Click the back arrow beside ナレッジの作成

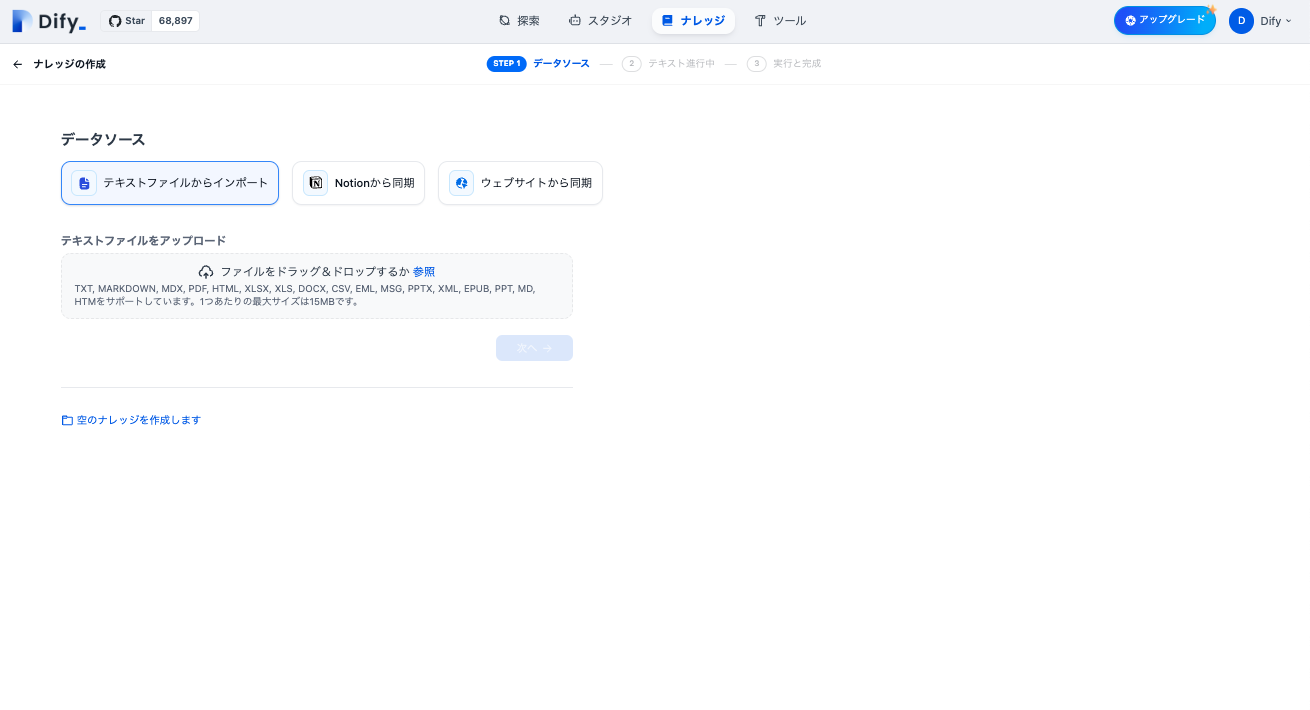[x=18, y=64]
